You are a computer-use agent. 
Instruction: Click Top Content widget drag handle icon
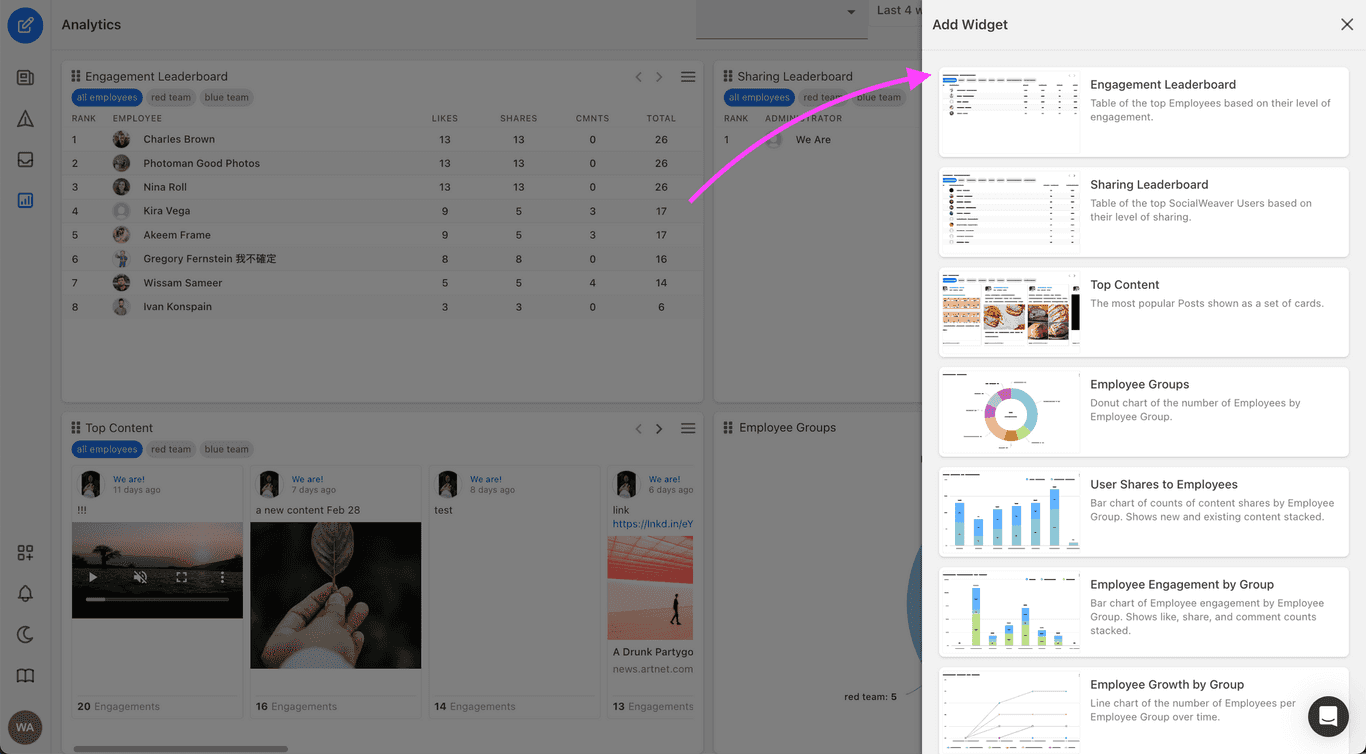(x=76, y=428)
